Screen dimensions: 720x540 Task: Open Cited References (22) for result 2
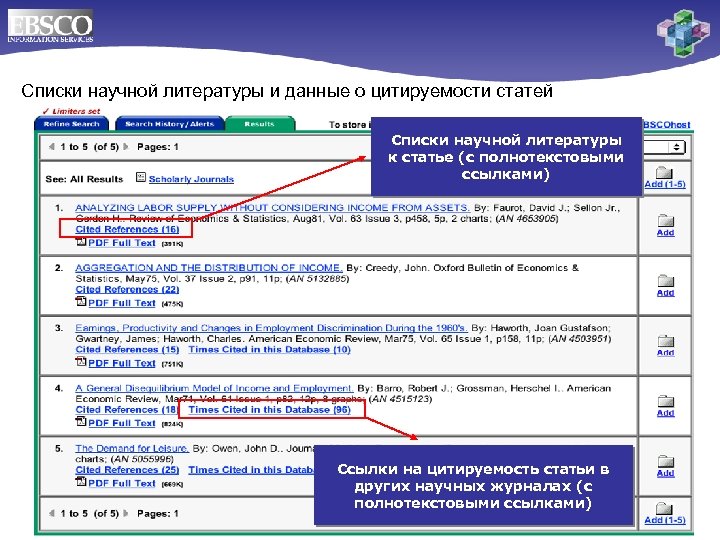[x=127, y=289]
